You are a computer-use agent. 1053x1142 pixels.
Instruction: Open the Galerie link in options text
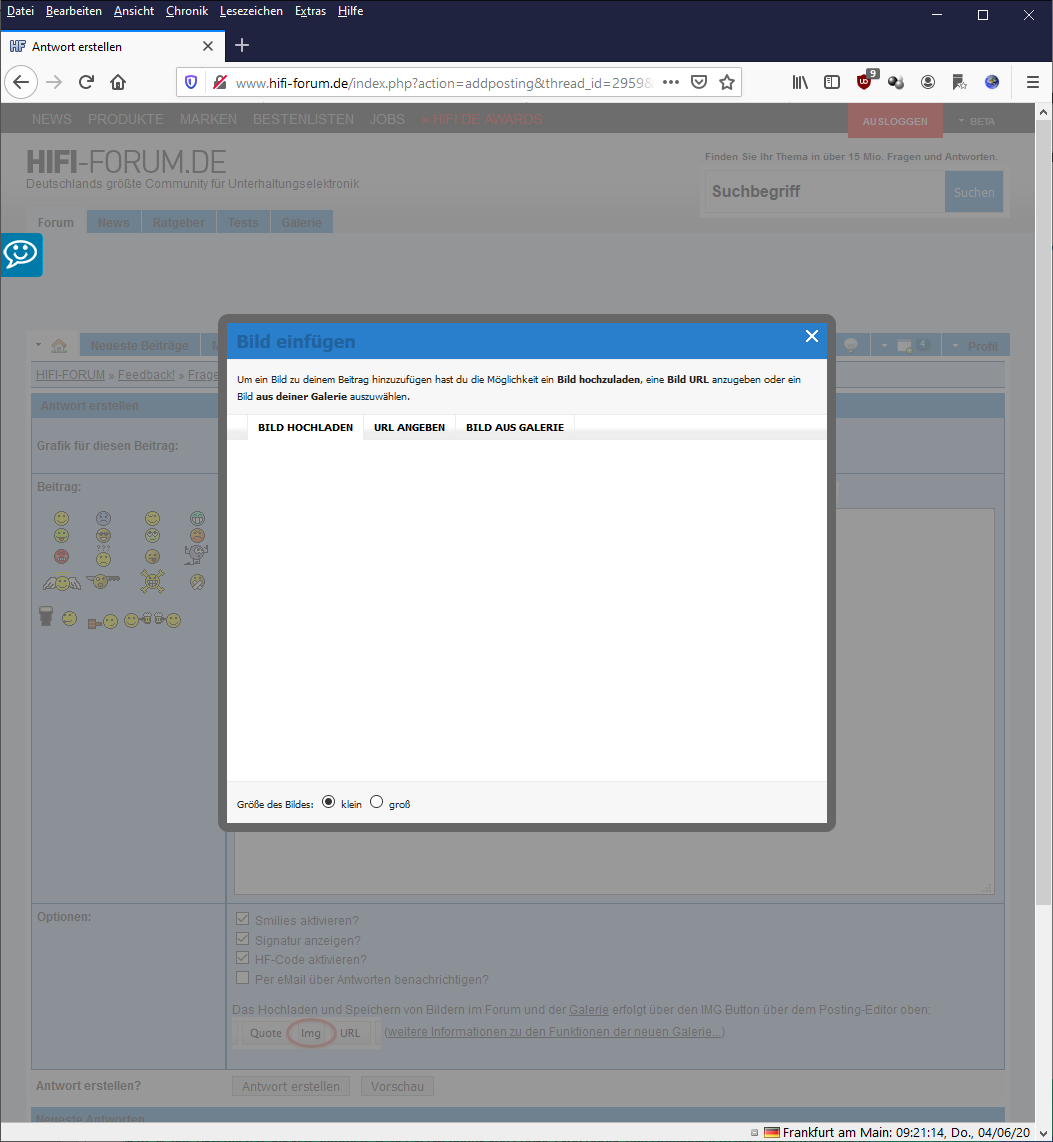pos(588,1009)
